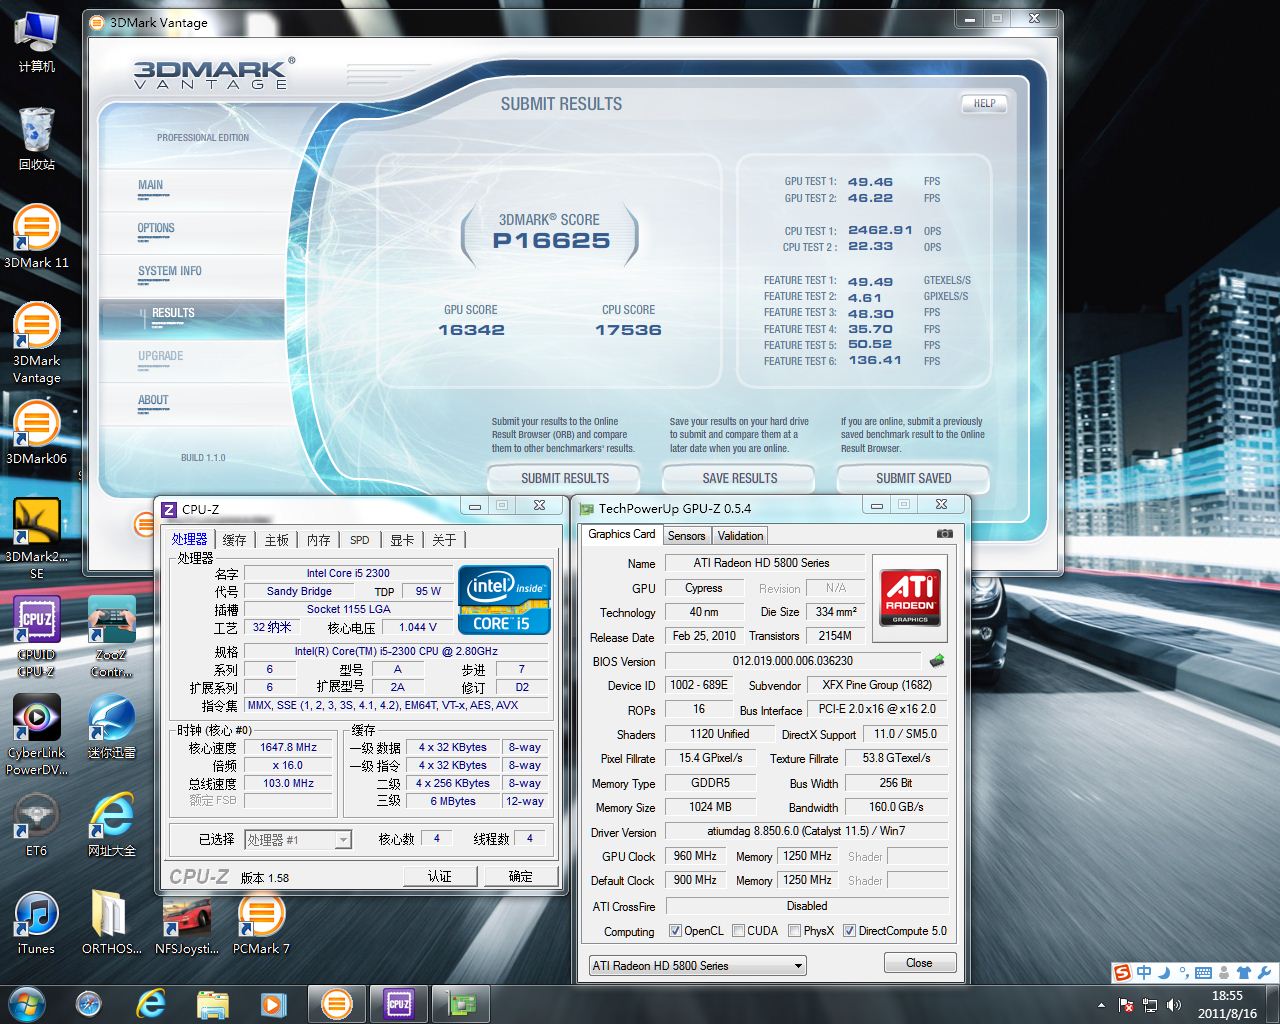Open UPGRADE in 3DMark Vantage sidebar
Viewport: 1280px width, 1024px height.
160,356
